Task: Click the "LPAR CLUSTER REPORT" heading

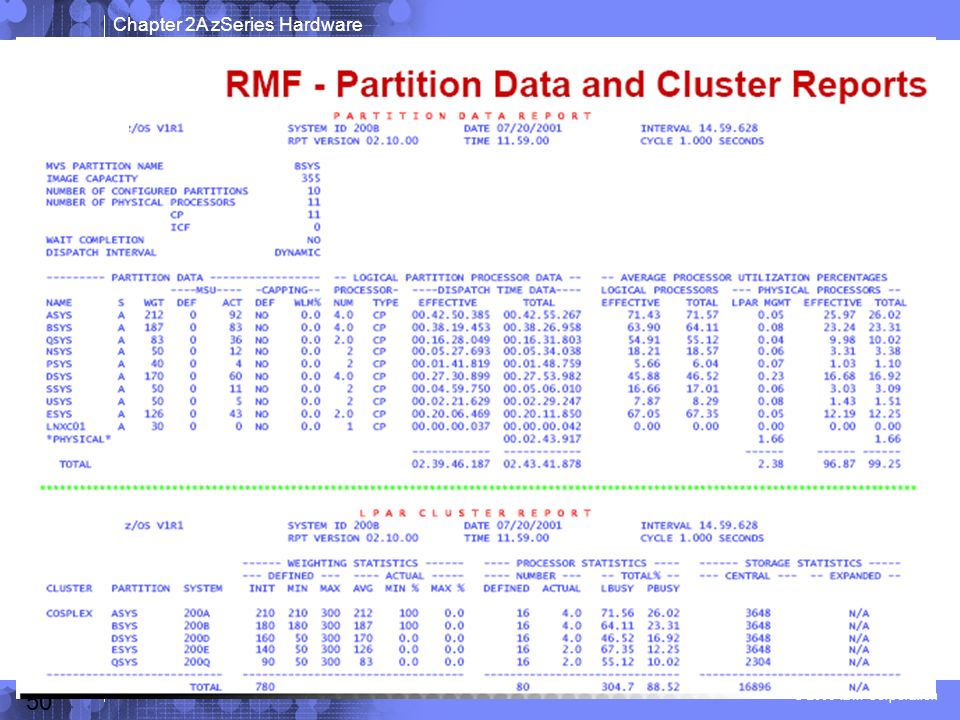Action: [475, 513]
